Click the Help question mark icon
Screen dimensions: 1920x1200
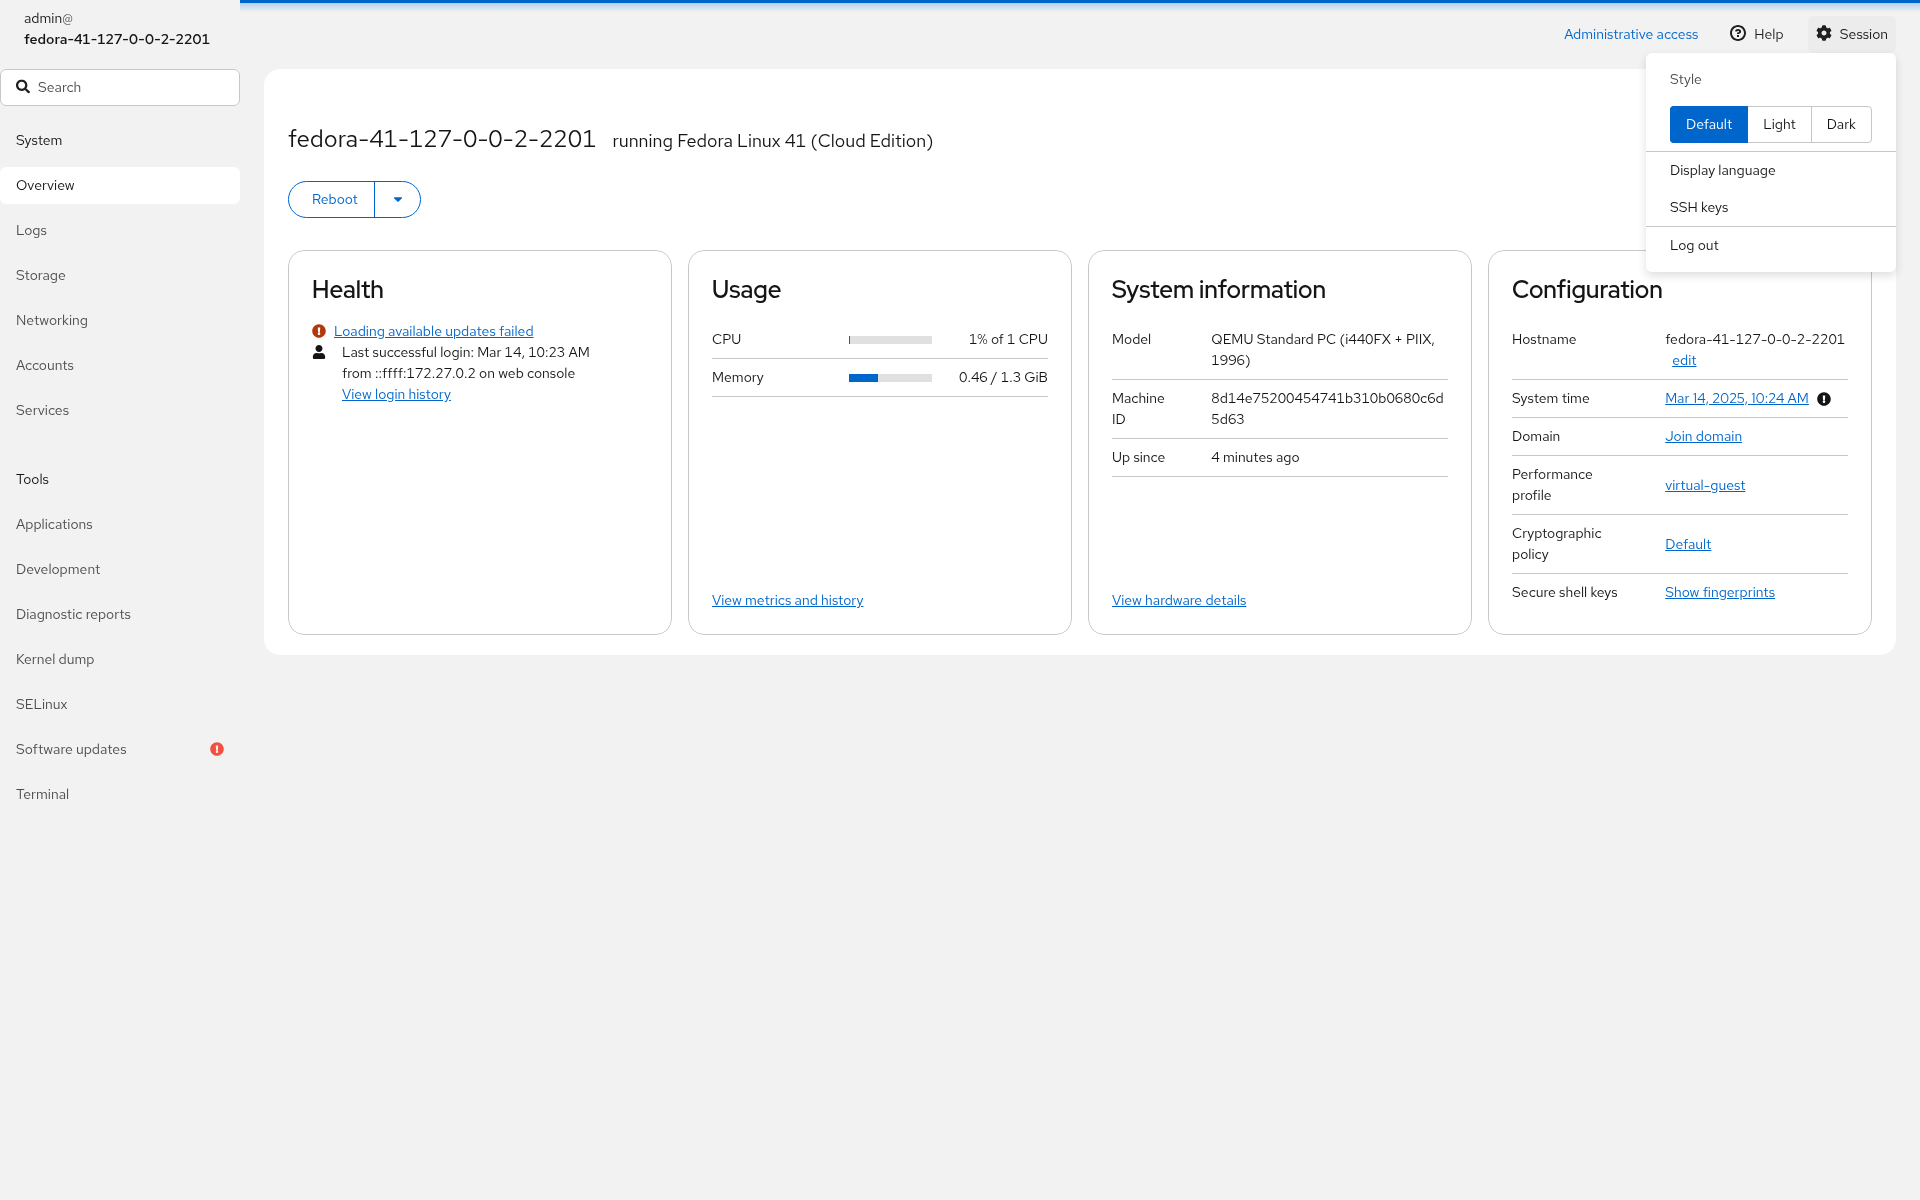[x=1738, y=34]
